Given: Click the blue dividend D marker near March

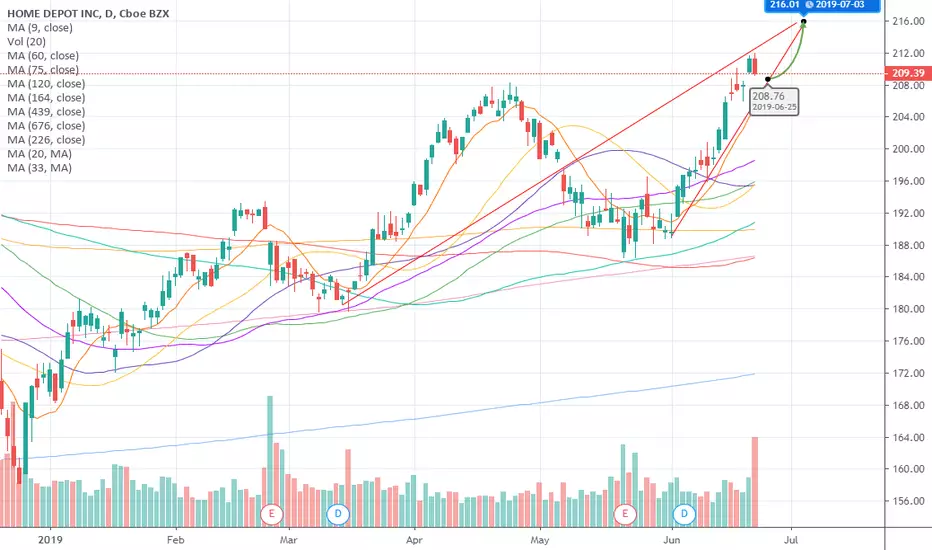Looking at the screenshot, I should pos(338,514).
